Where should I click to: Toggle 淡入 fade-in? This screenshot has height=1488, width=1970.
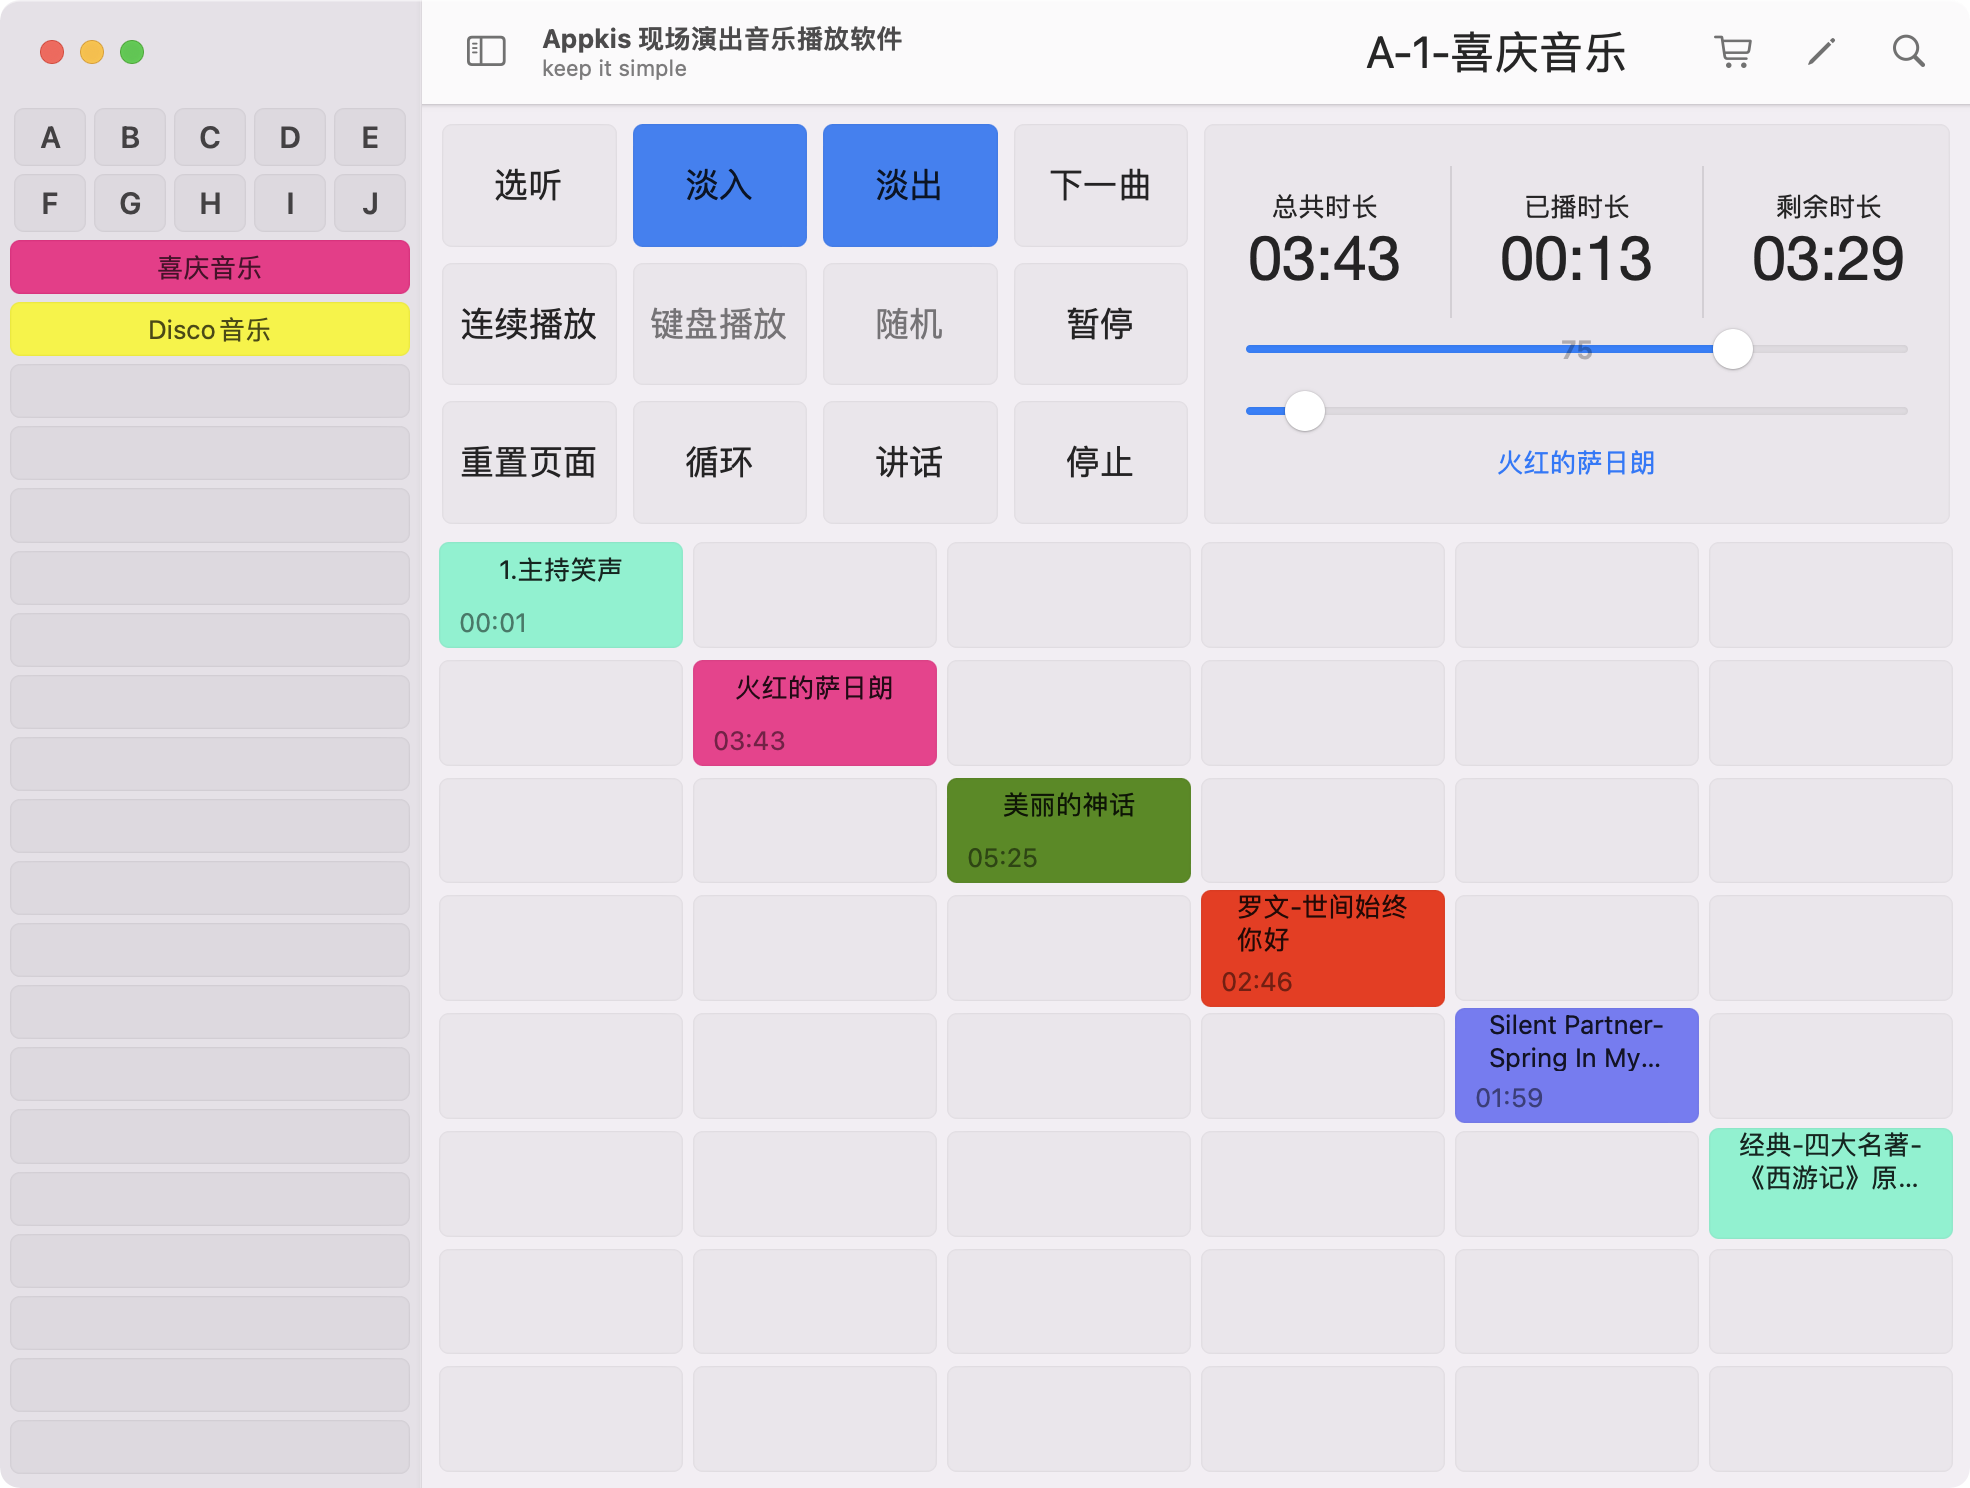(x=720, y=185)
